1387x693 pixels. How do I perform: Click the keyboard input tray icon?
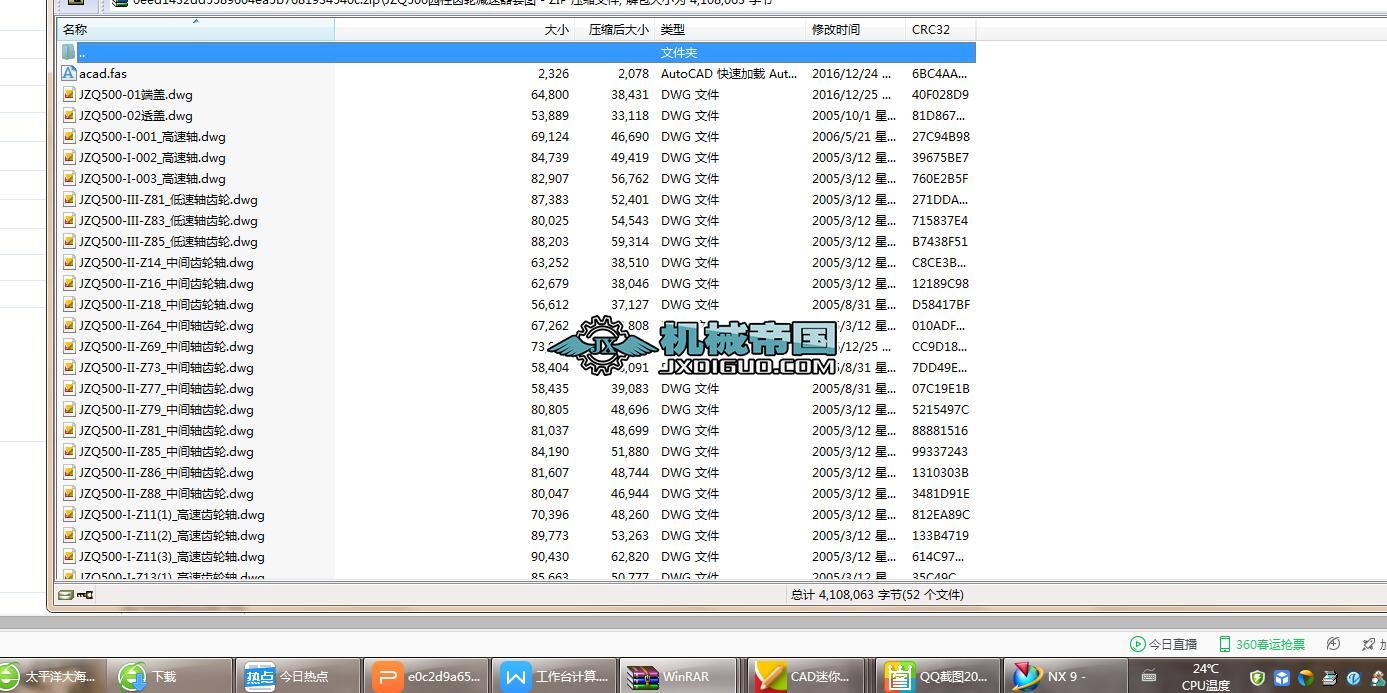[x=1149, y=677]
